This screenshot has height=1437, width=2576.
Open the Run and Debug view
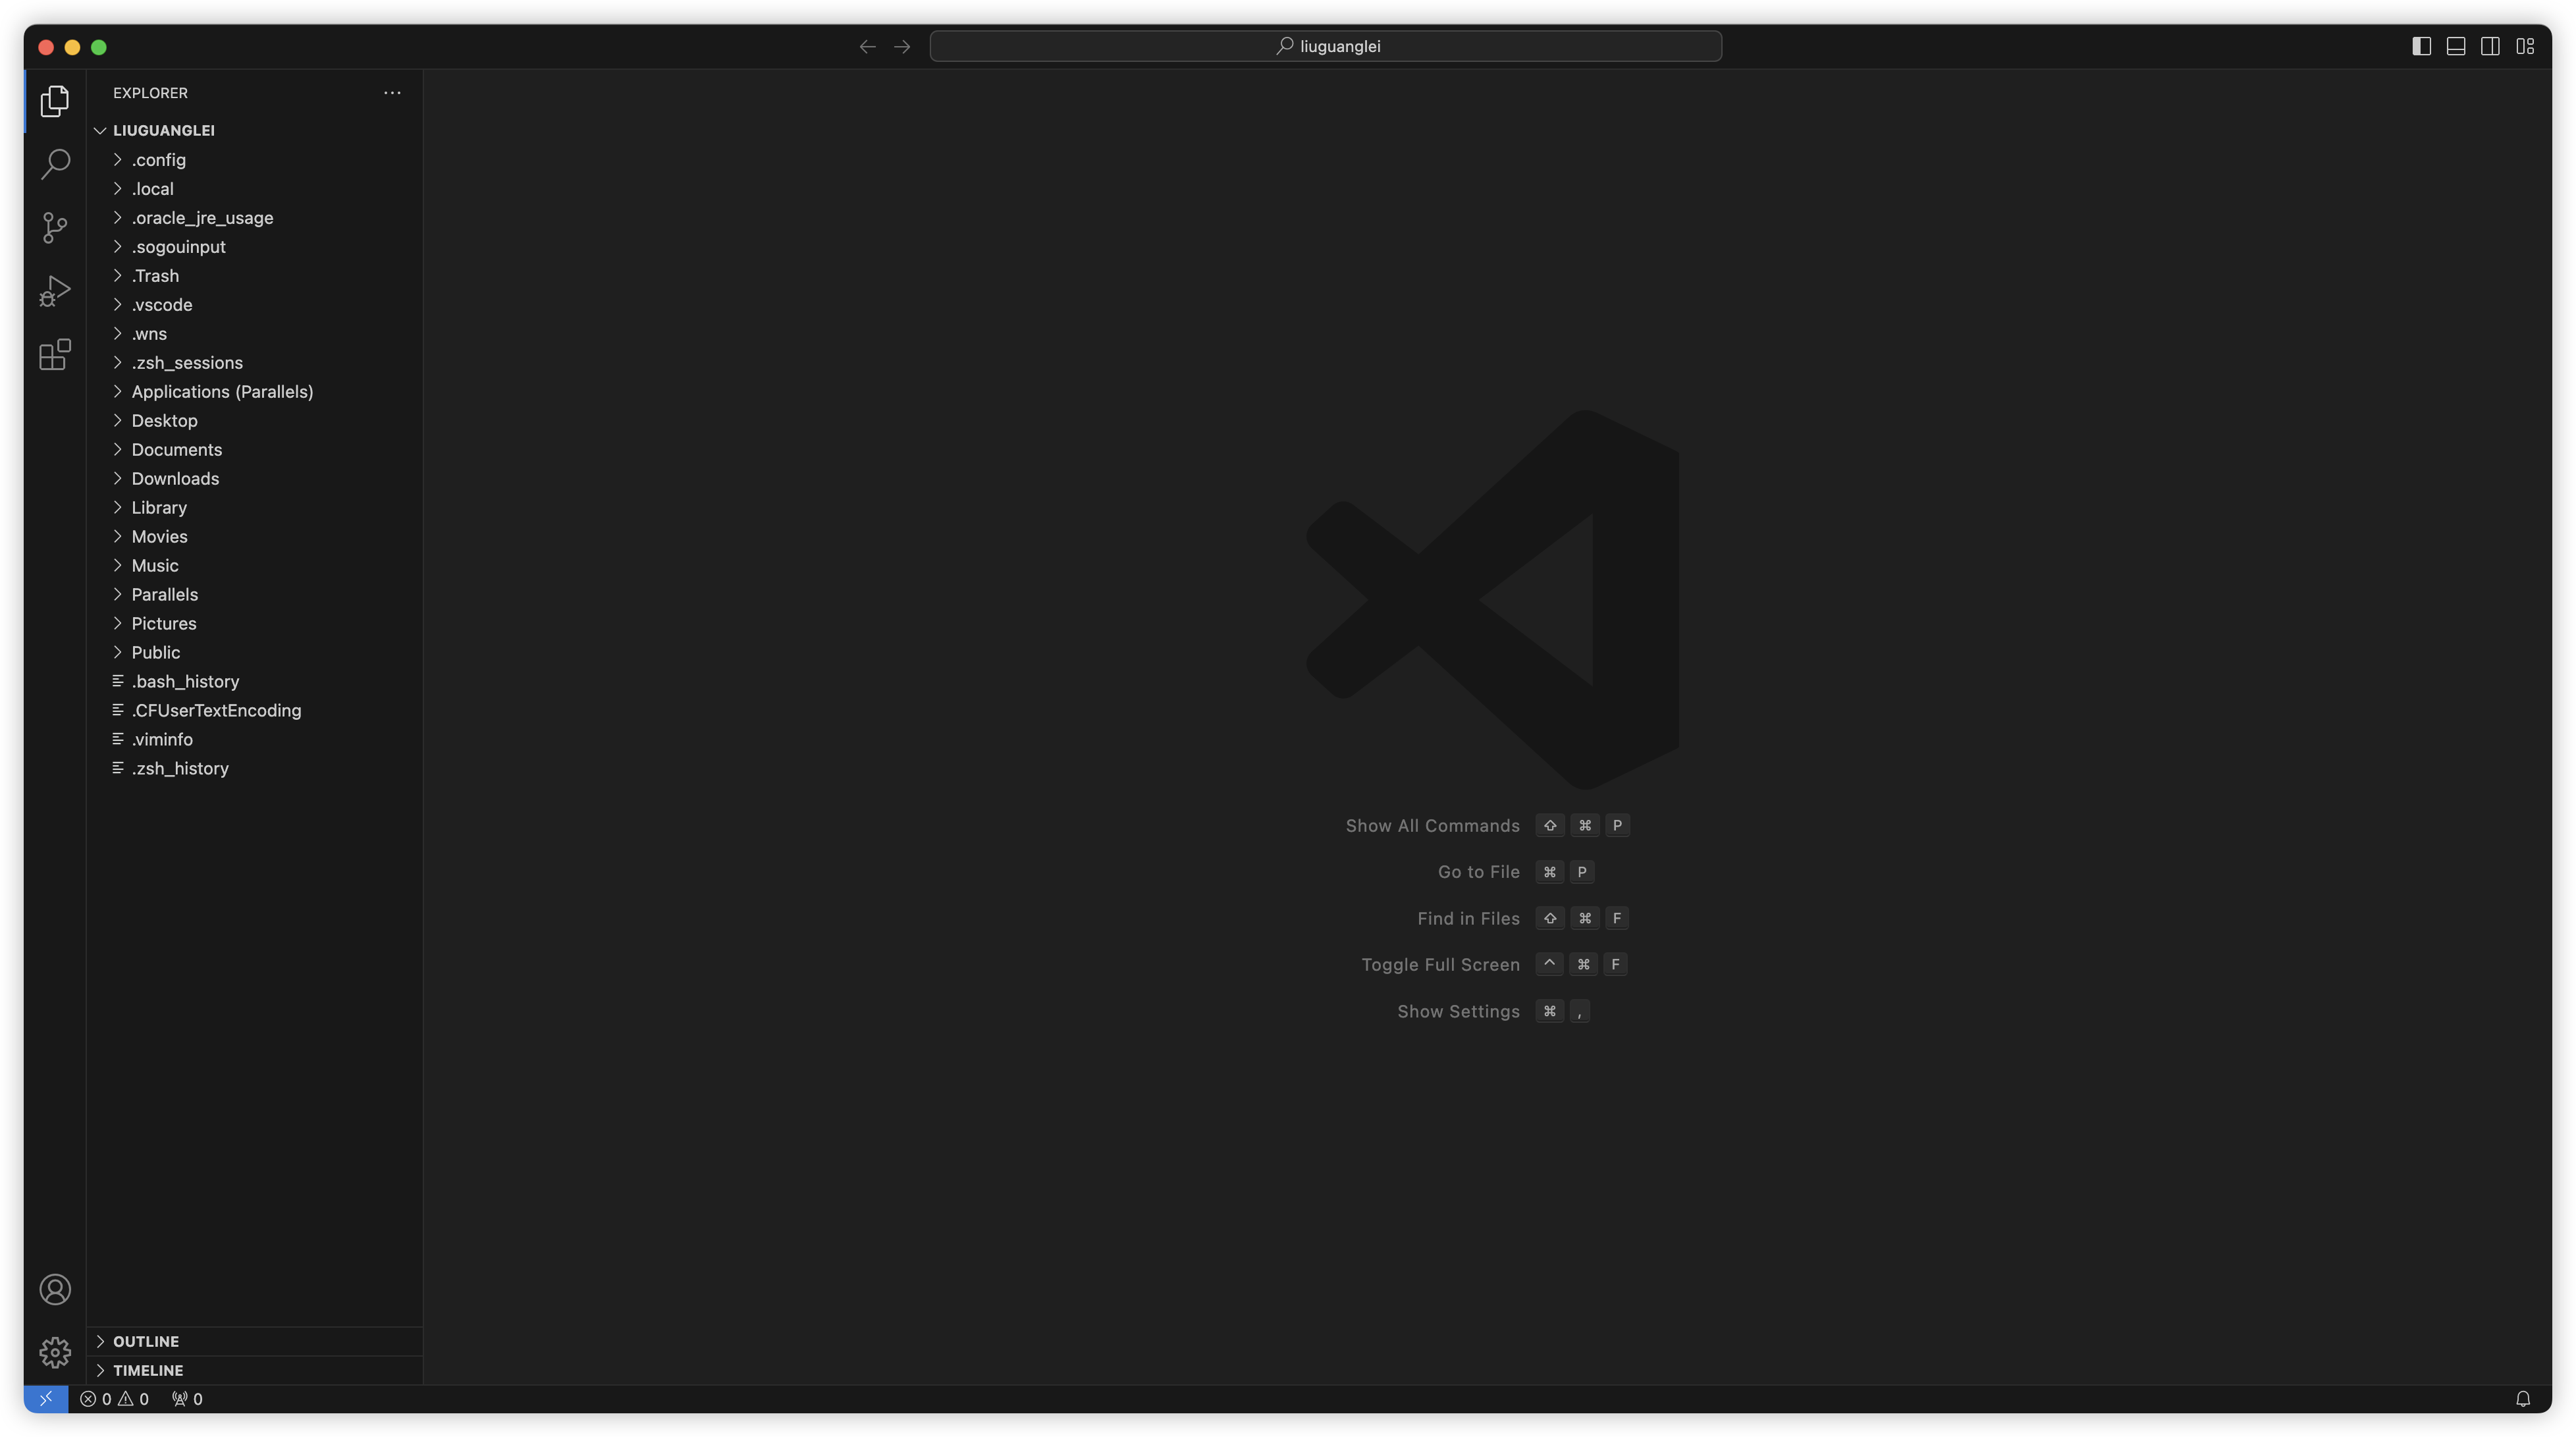pos(55,291)
